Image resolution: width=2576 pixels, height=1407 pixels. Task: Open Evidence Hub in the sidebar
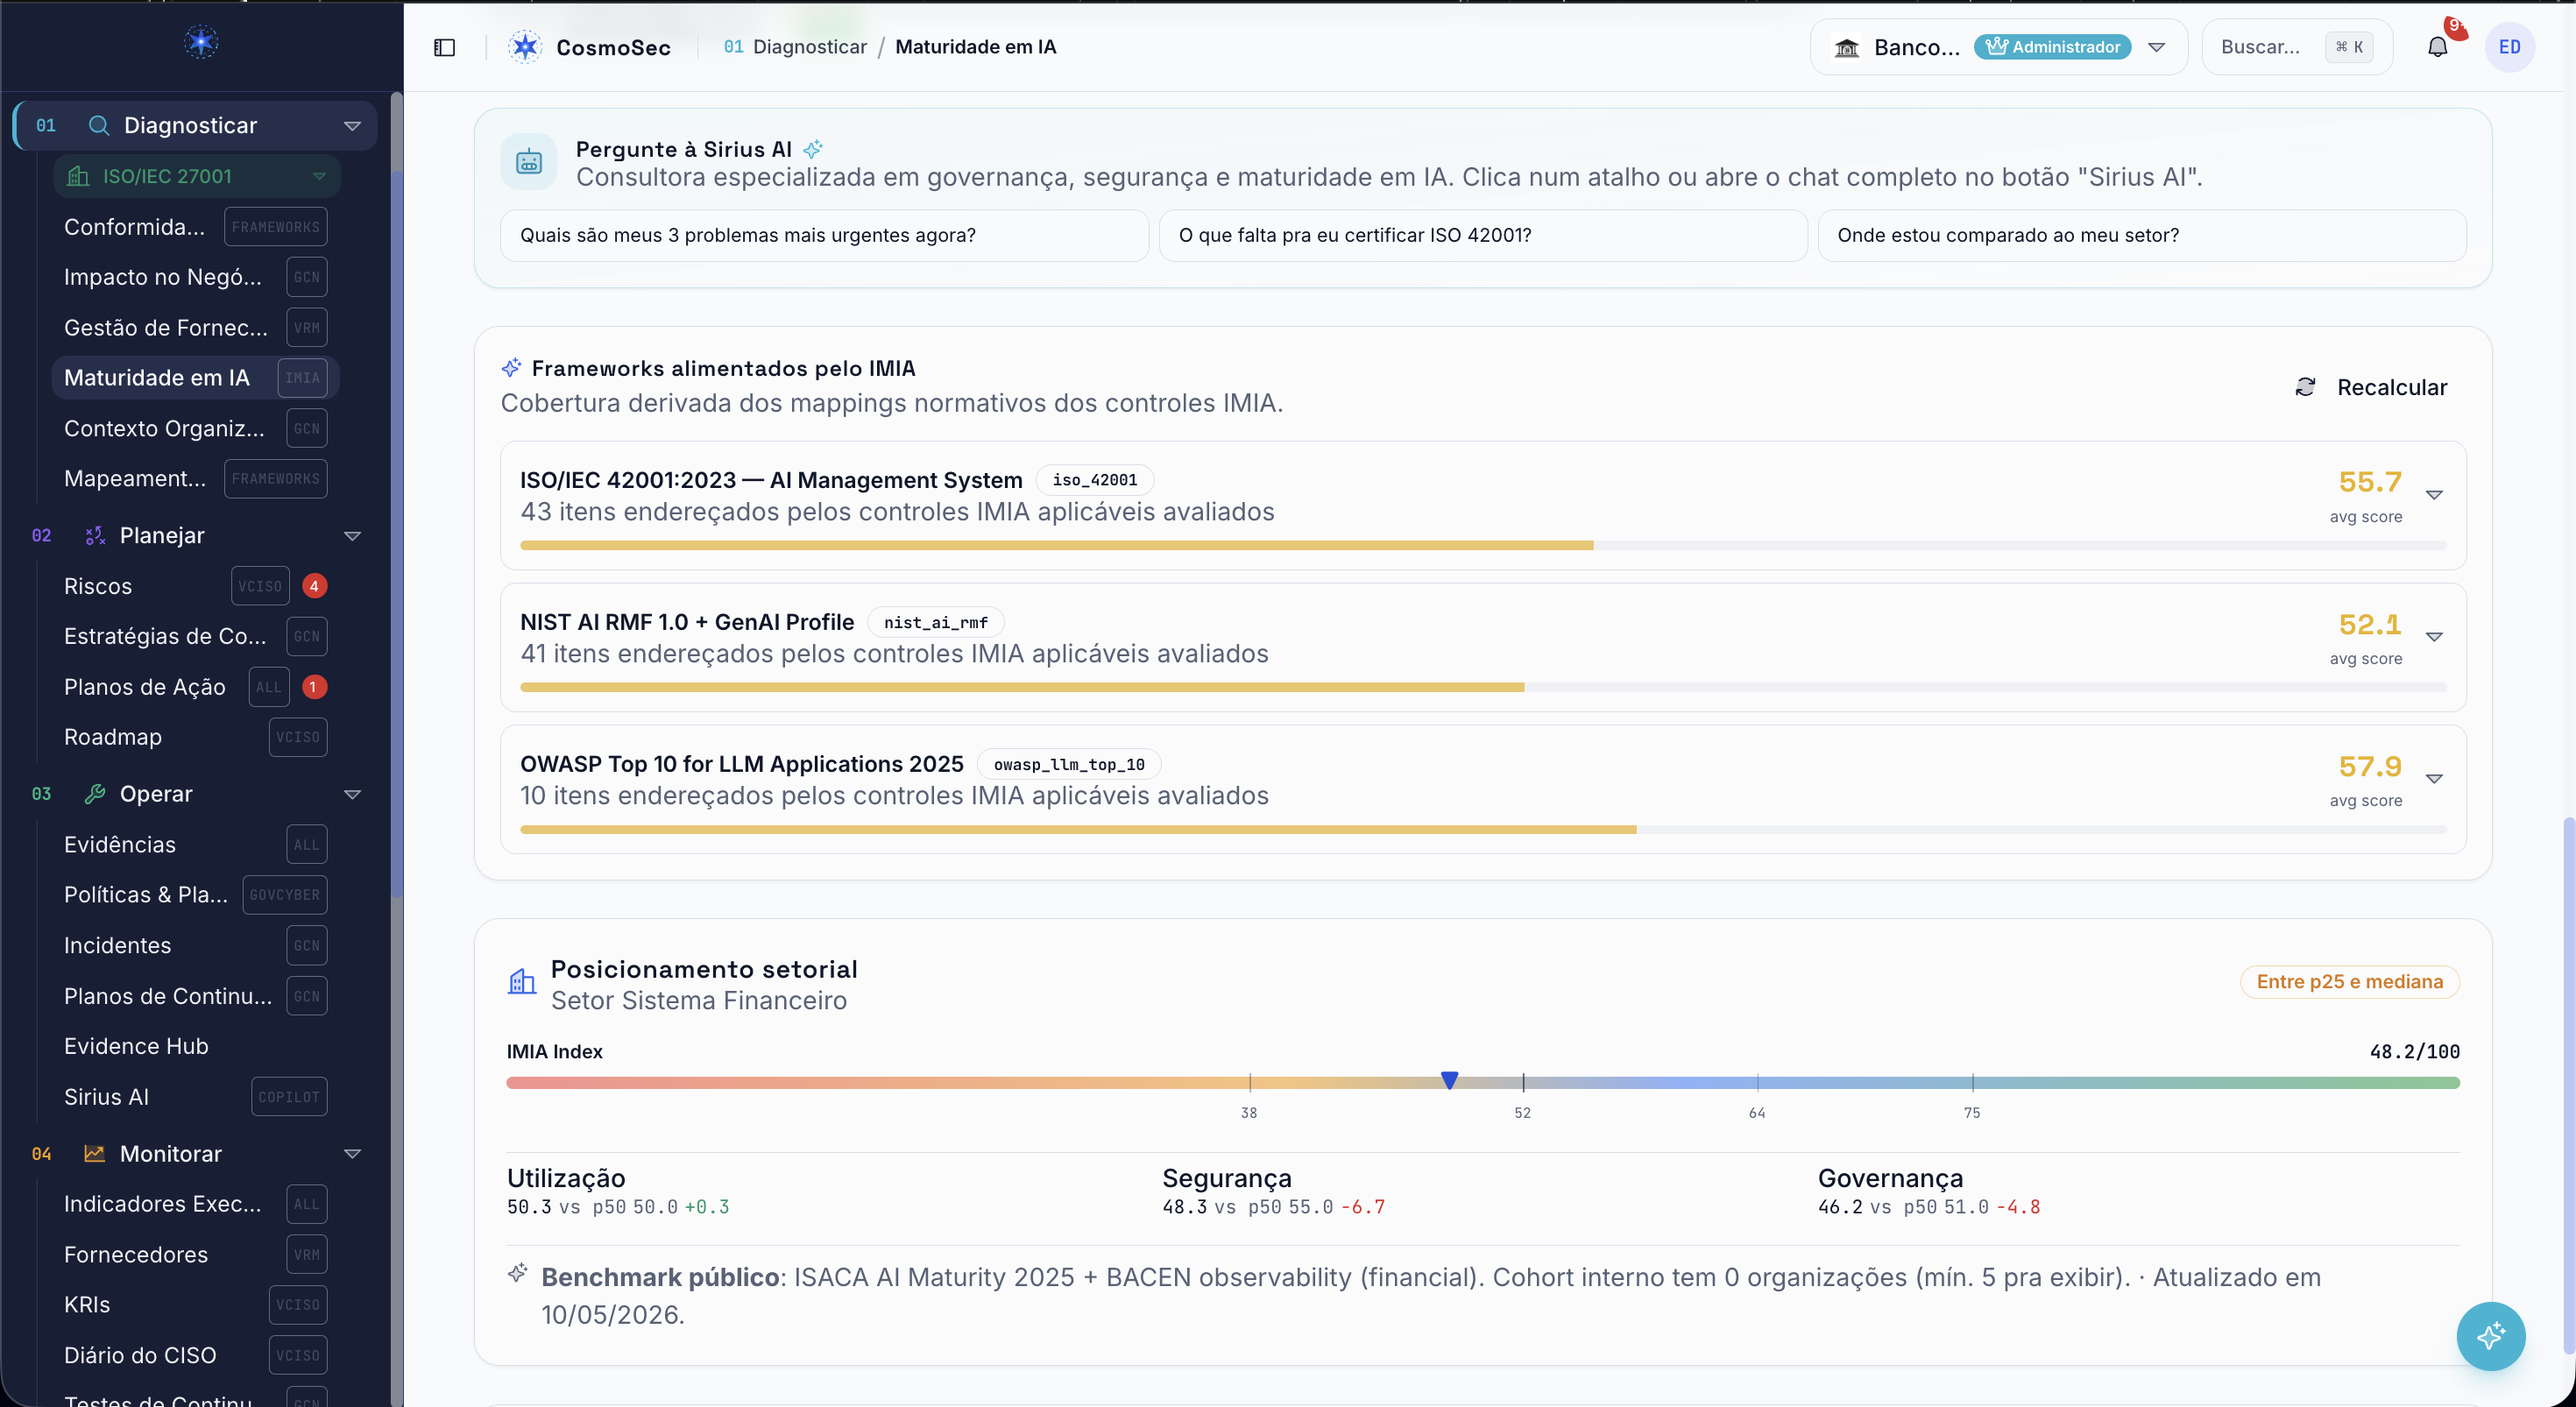195,1046
